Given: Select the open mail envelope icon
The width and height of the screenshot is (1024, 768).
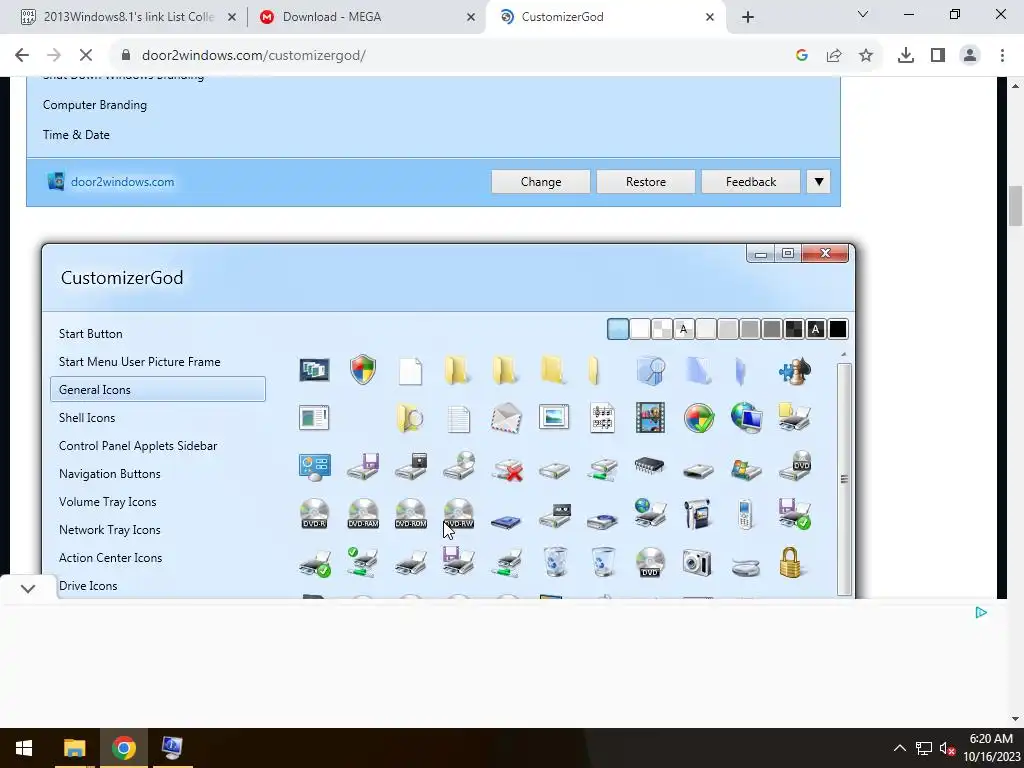Looking at the screenshot, I should tap(506, 418).
